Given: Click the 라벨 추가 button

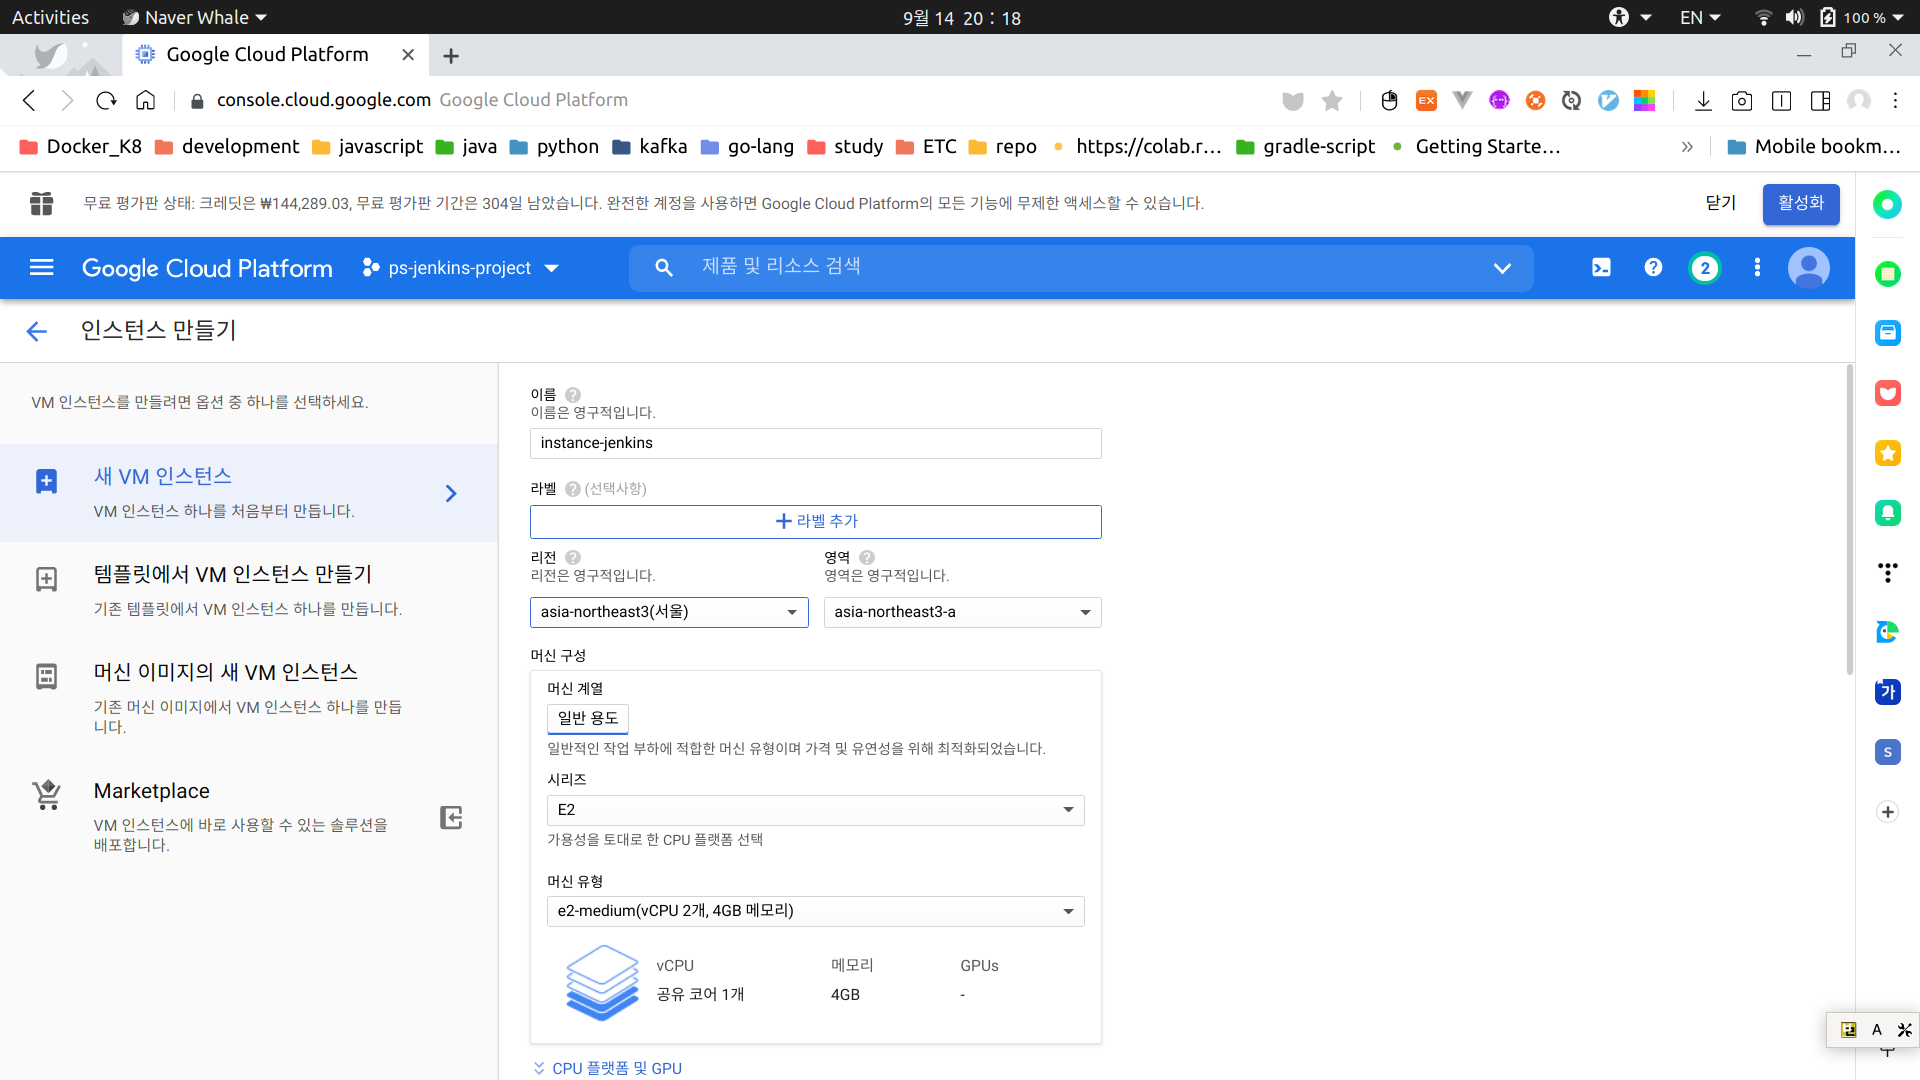Looking at the screenshot, I should pos(815,521).
